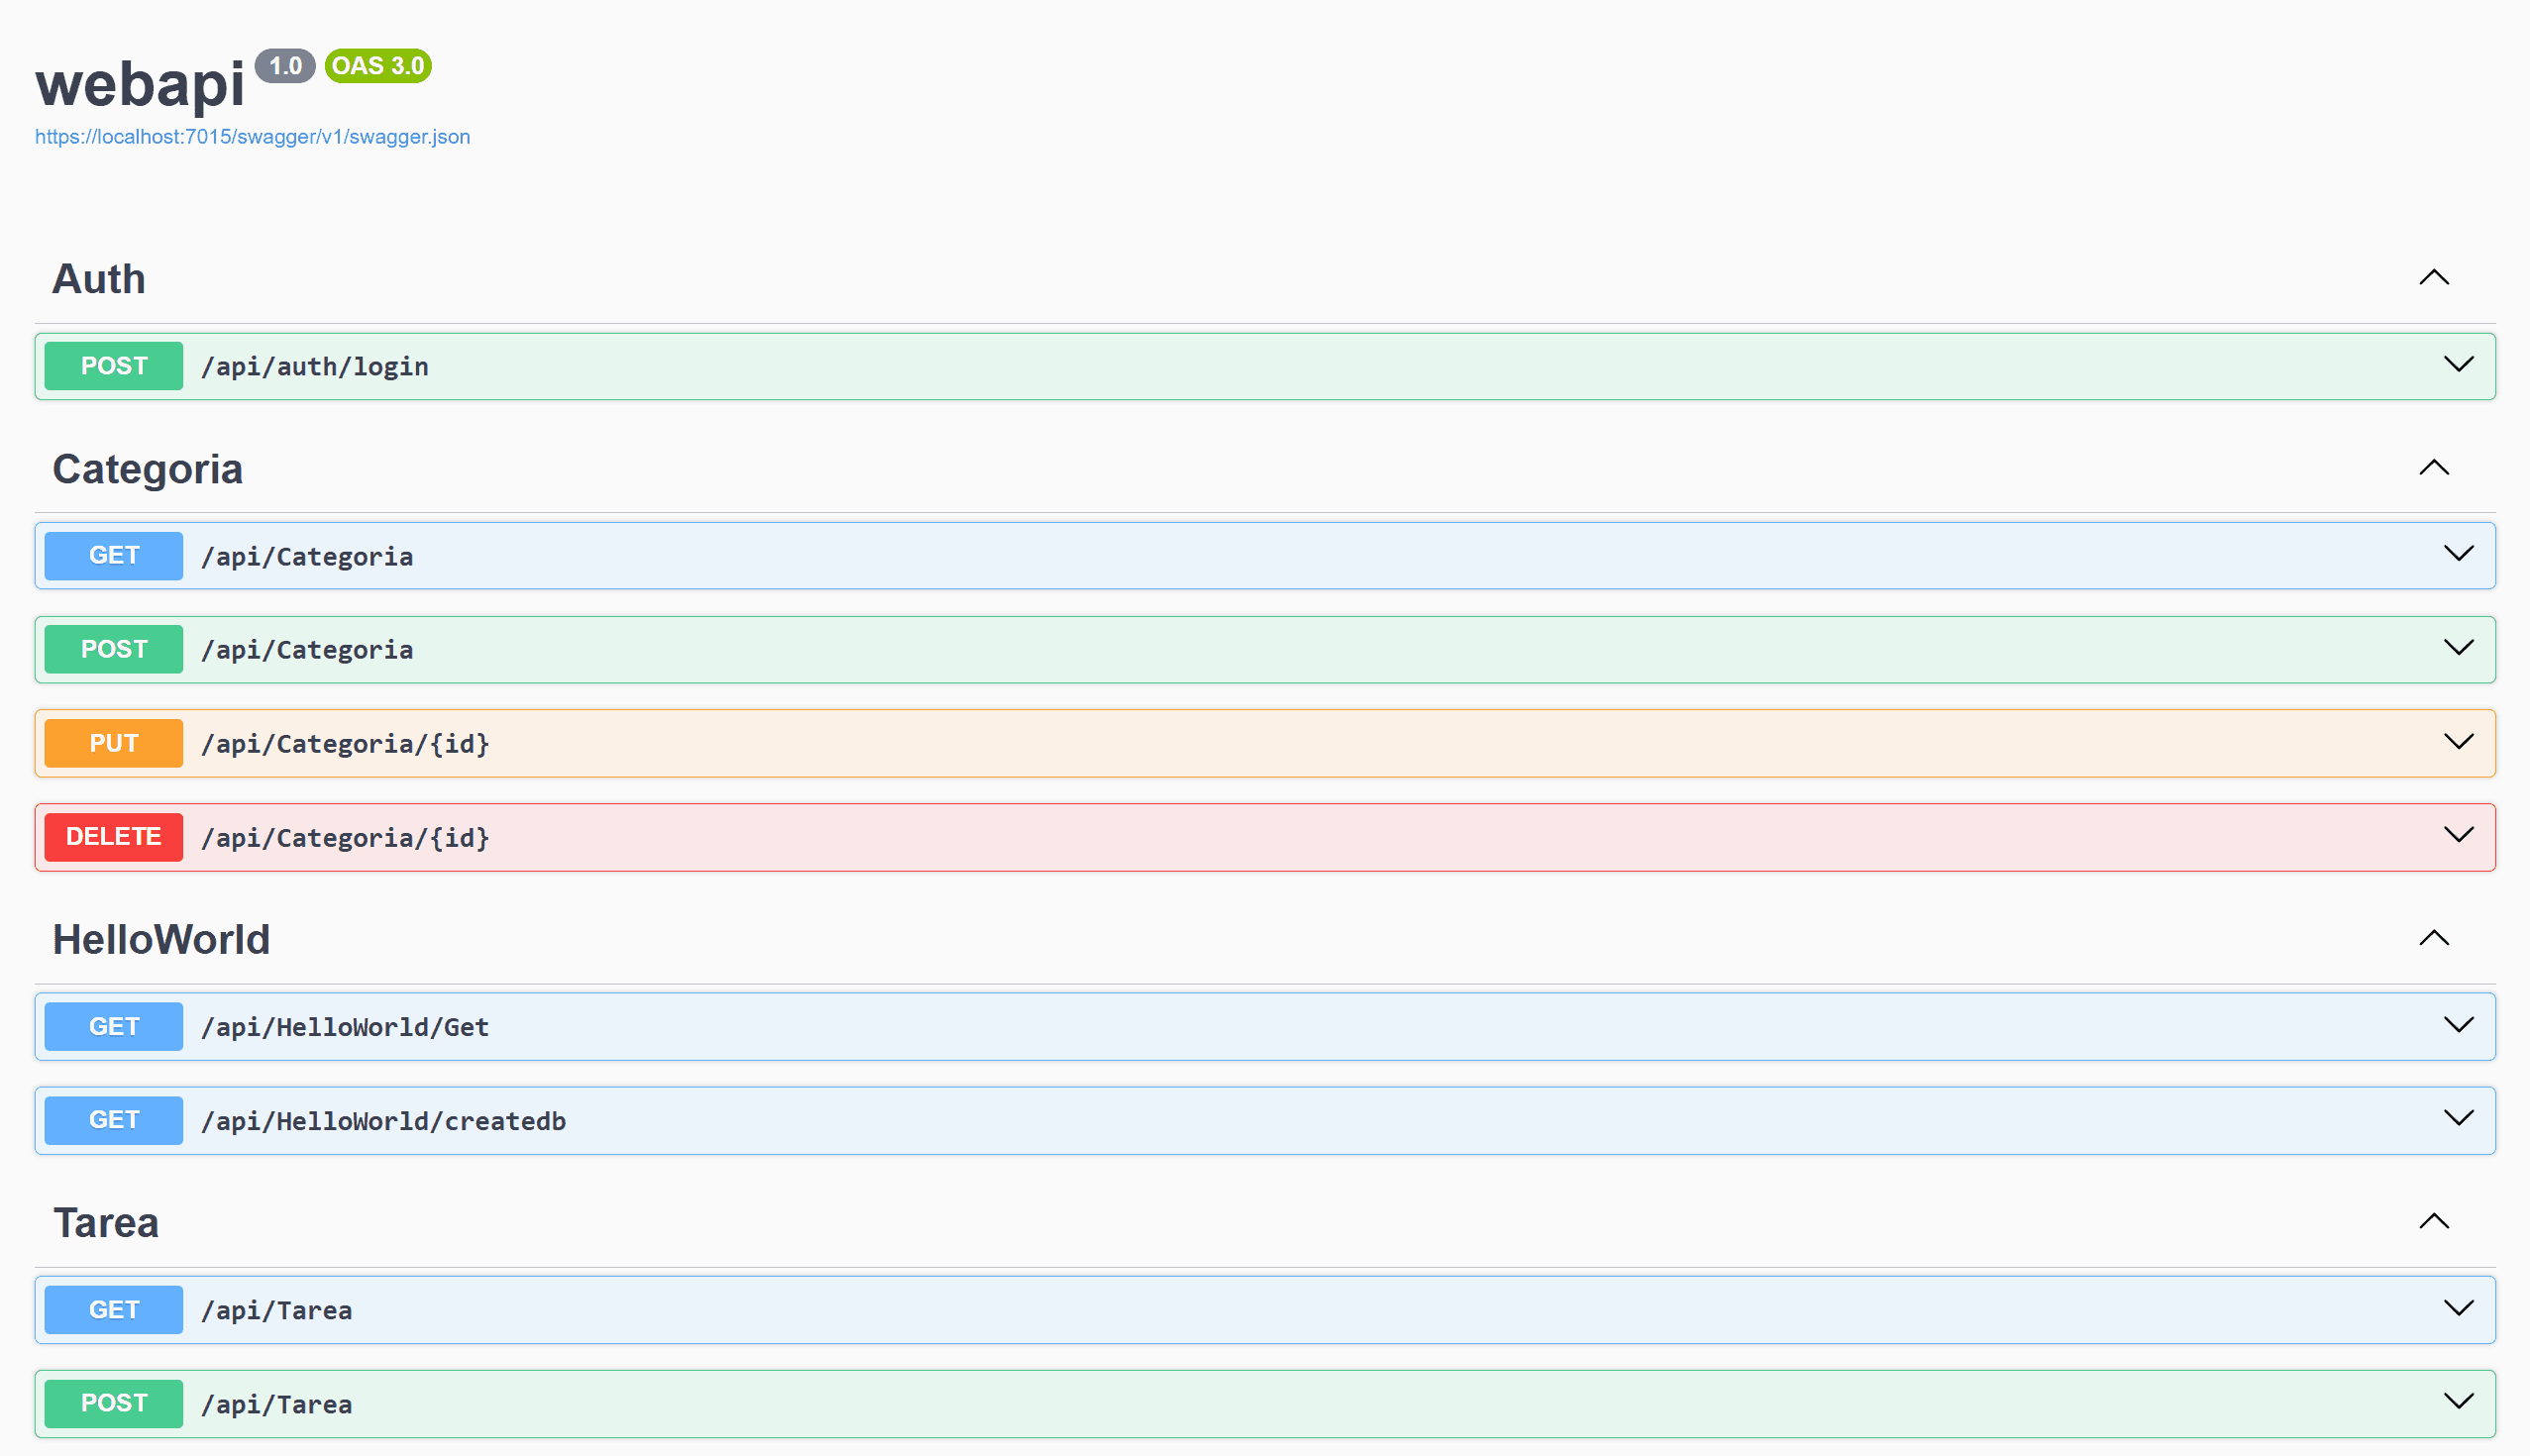Click path text in PUT Categoria/{id} row

(345, 744)
